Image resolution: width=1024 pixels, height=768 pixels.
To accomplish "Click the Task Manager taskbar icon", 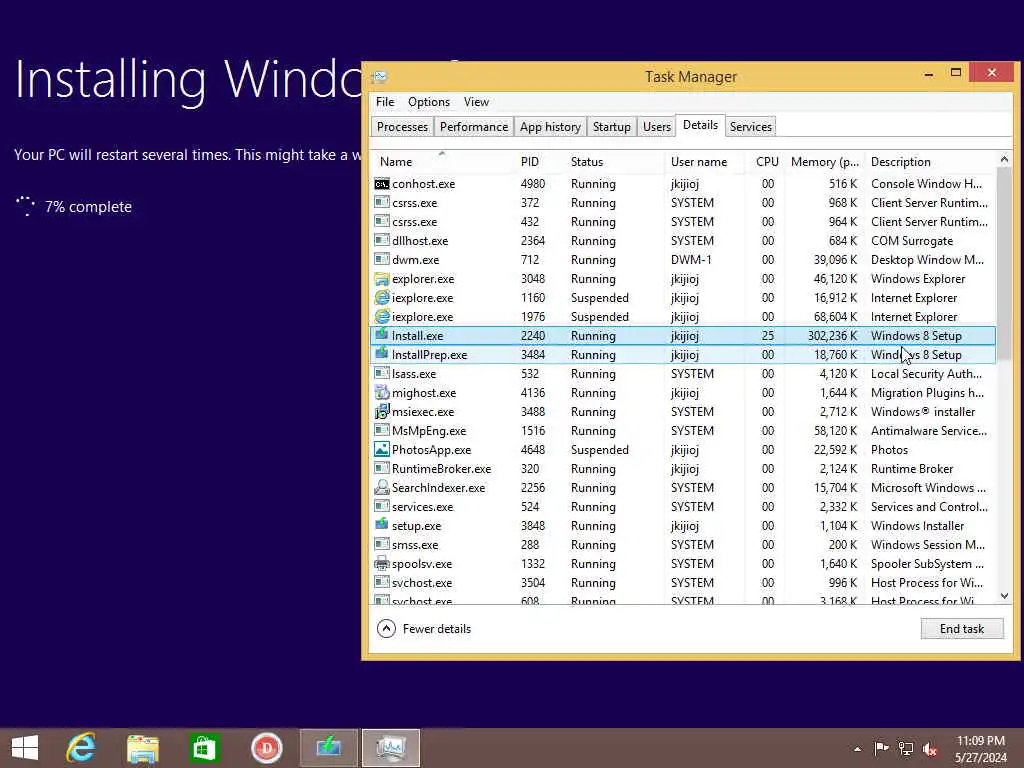I will 391,748.
